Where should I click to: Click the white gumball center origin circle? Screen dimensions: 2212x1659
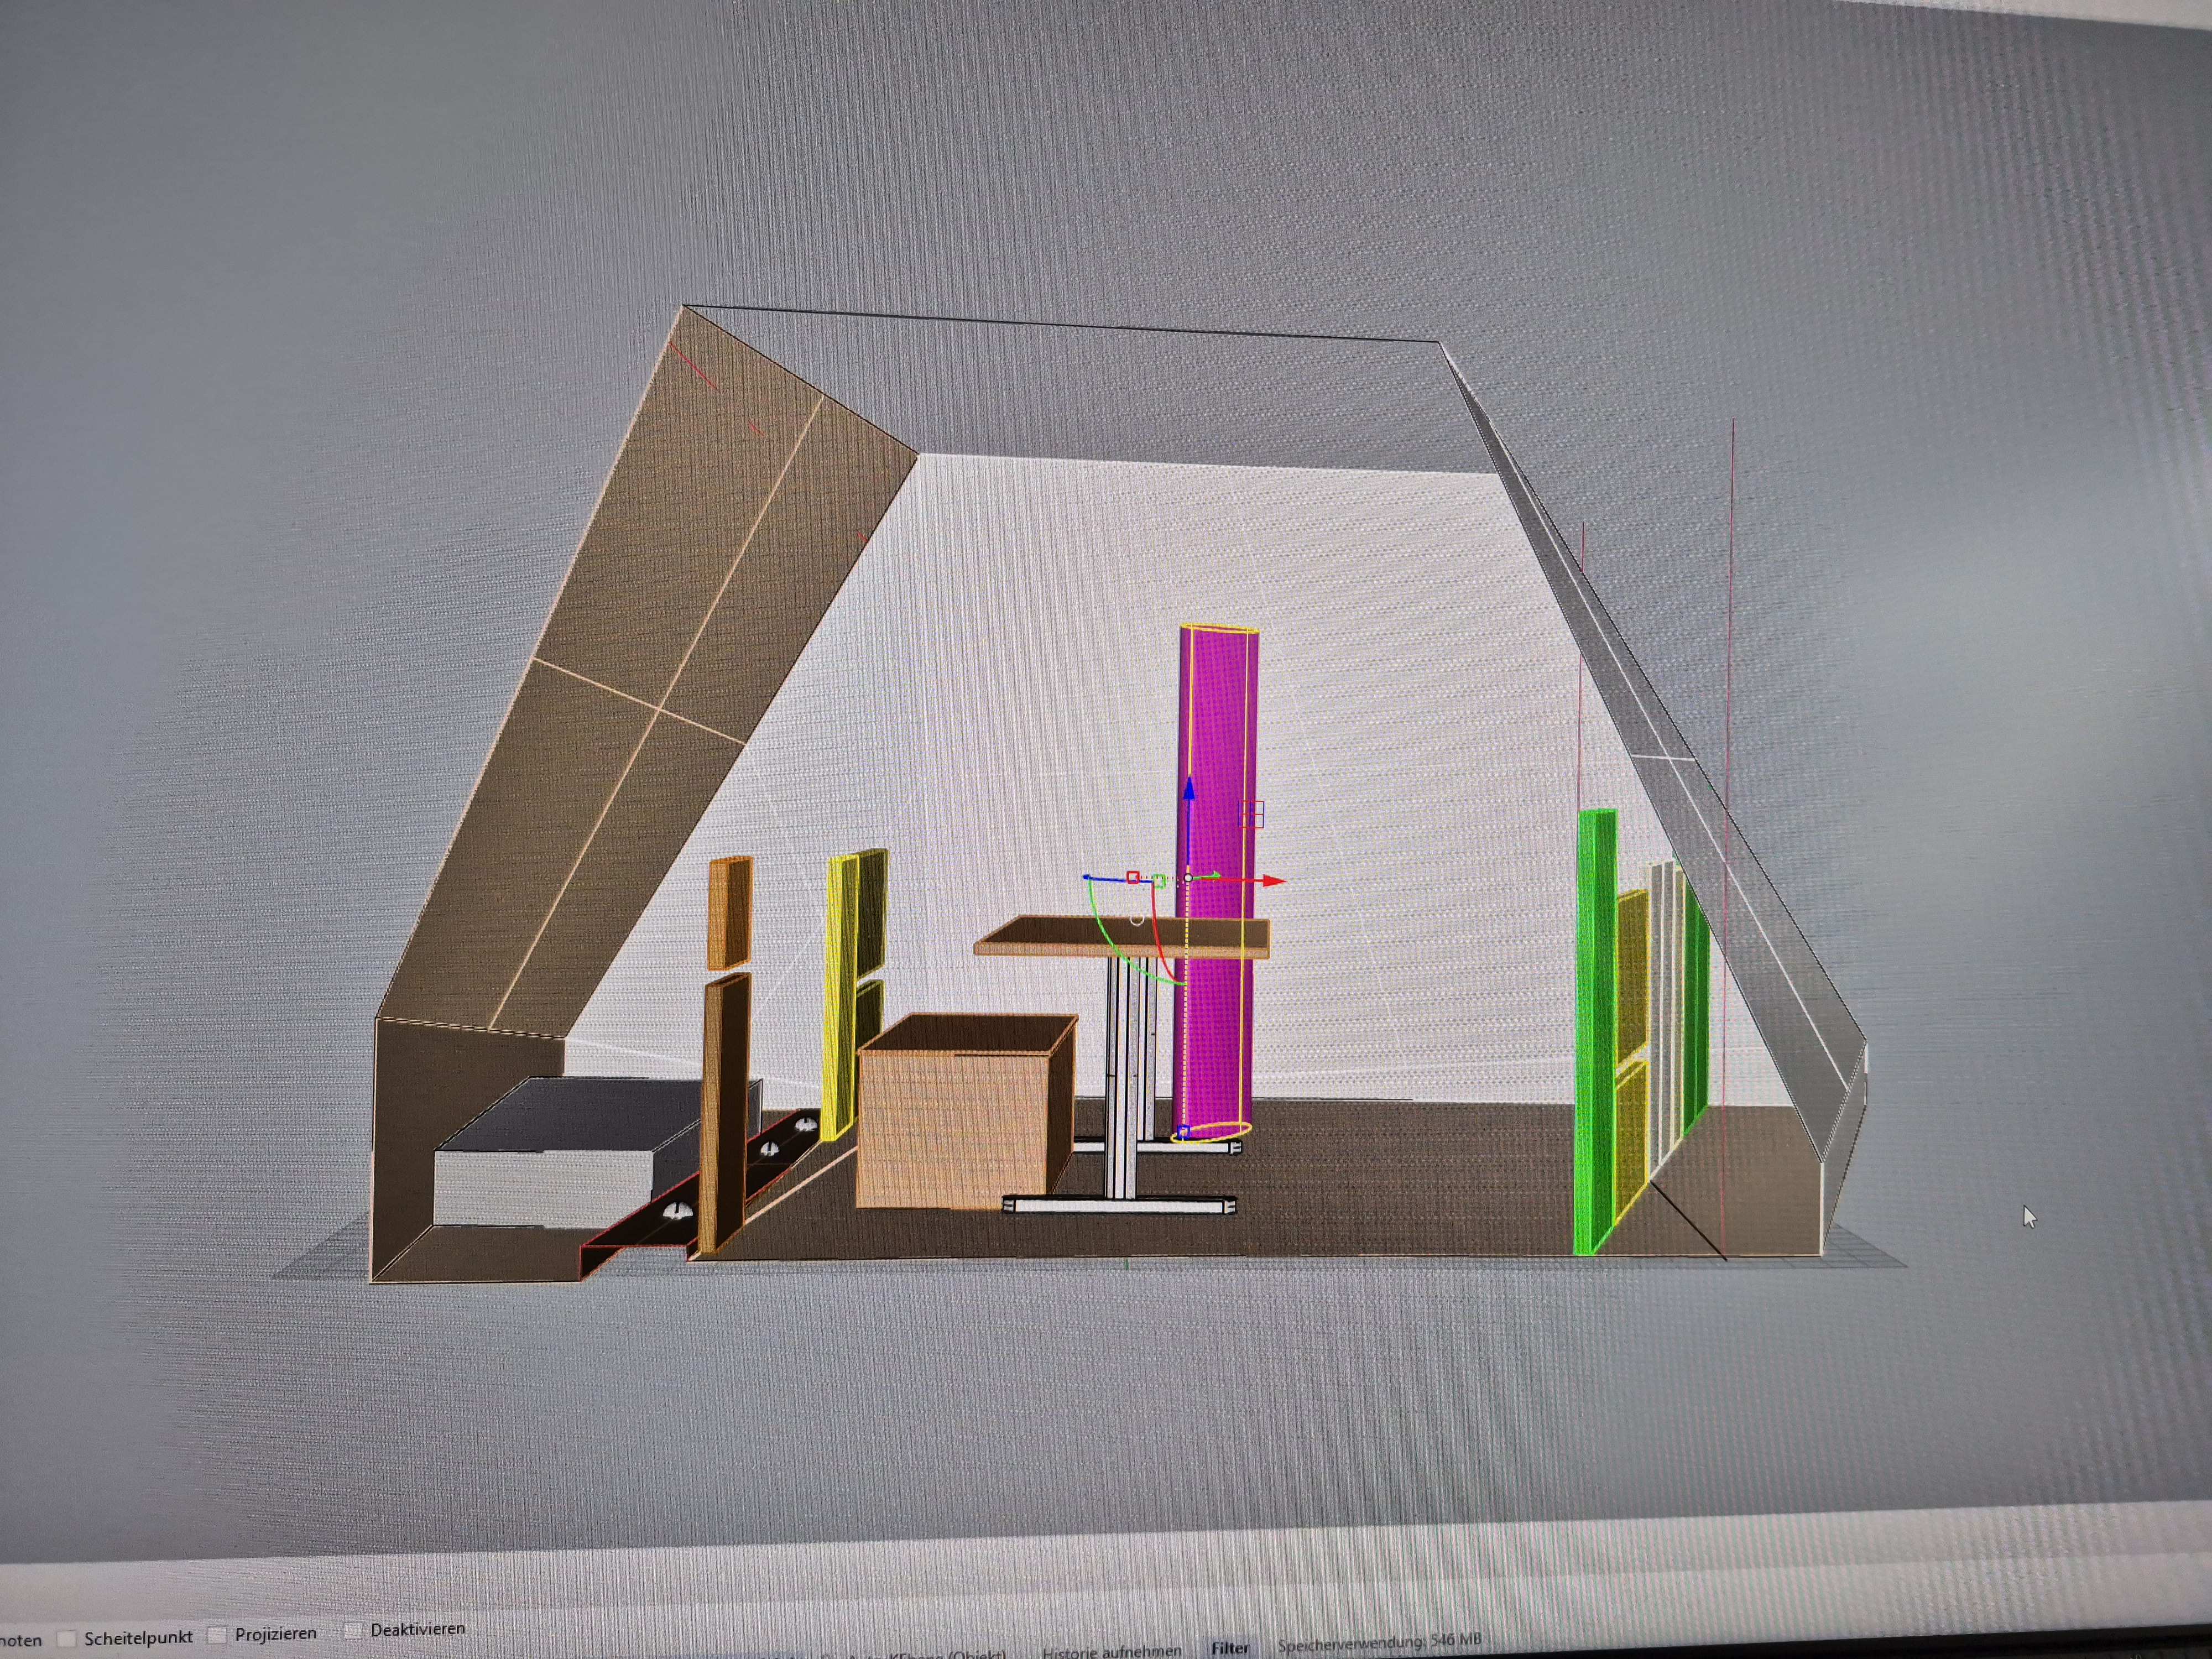(1188, 878)
